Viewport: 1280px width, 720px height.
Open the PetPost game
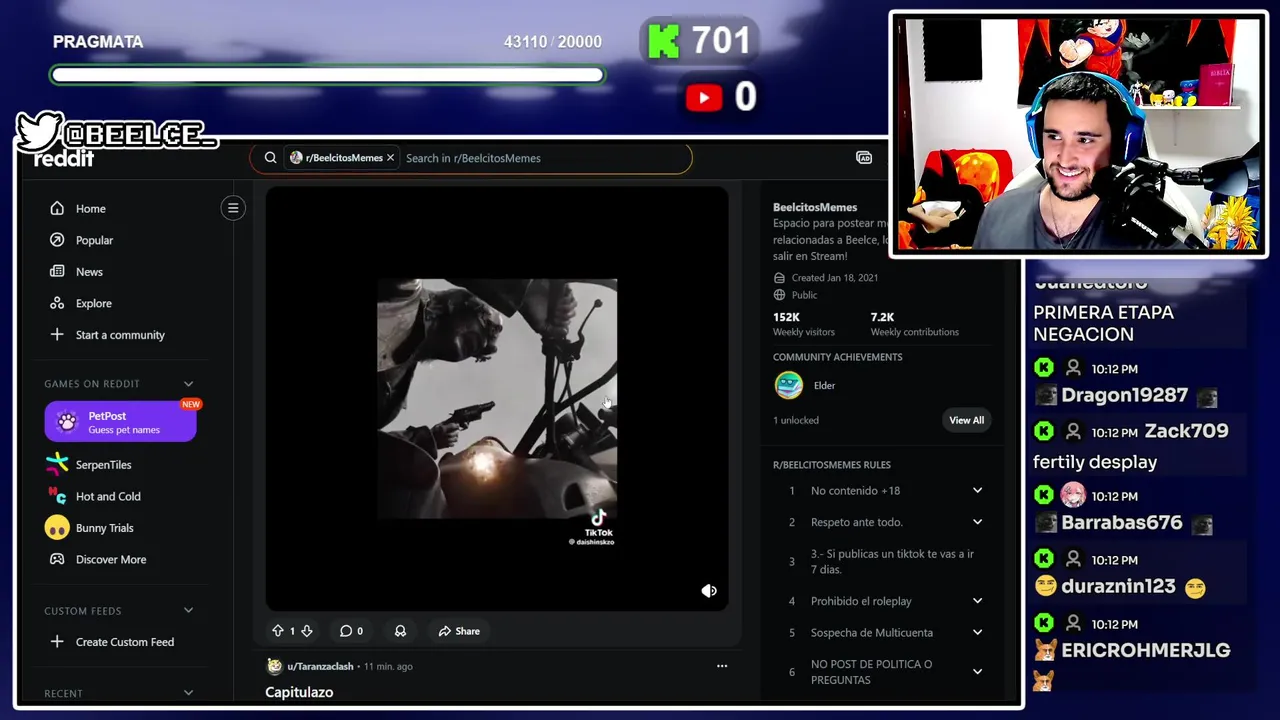click(120, 421)
